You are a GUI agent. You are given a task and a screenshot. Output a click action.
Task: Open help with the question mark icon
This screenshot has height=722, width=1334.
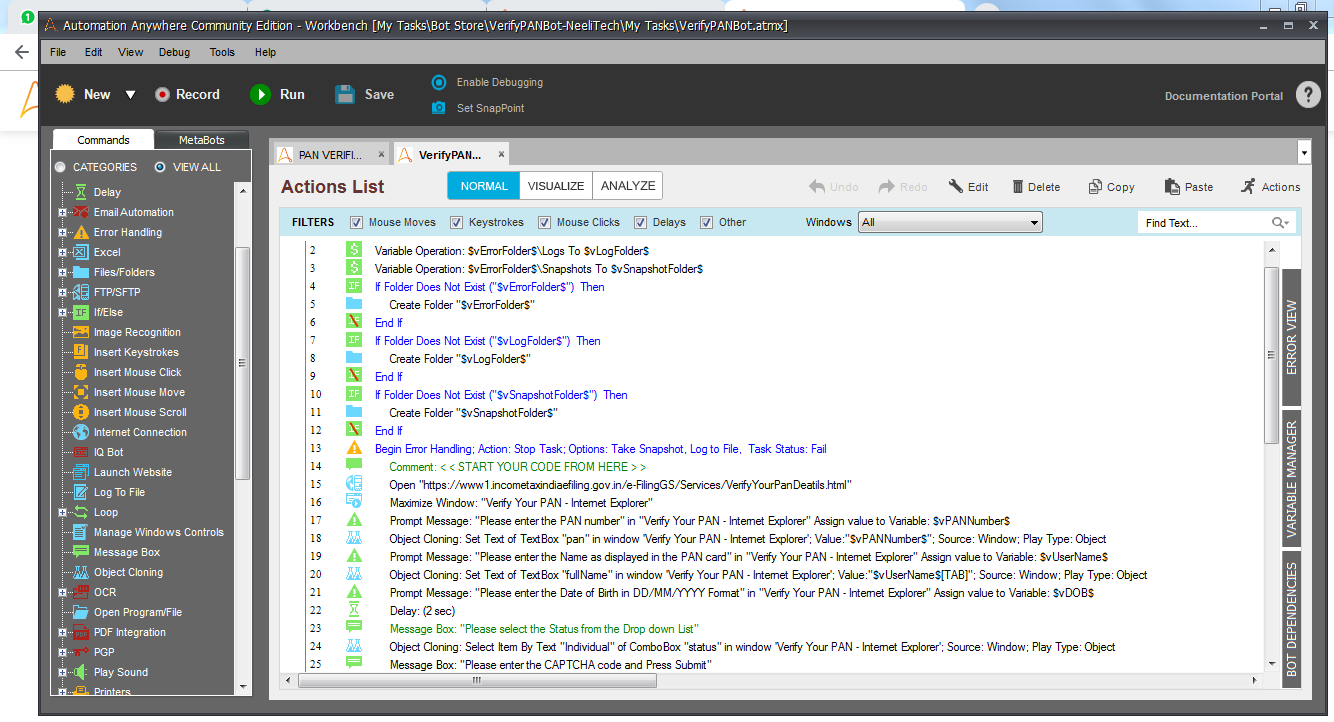pos(1308,95)
